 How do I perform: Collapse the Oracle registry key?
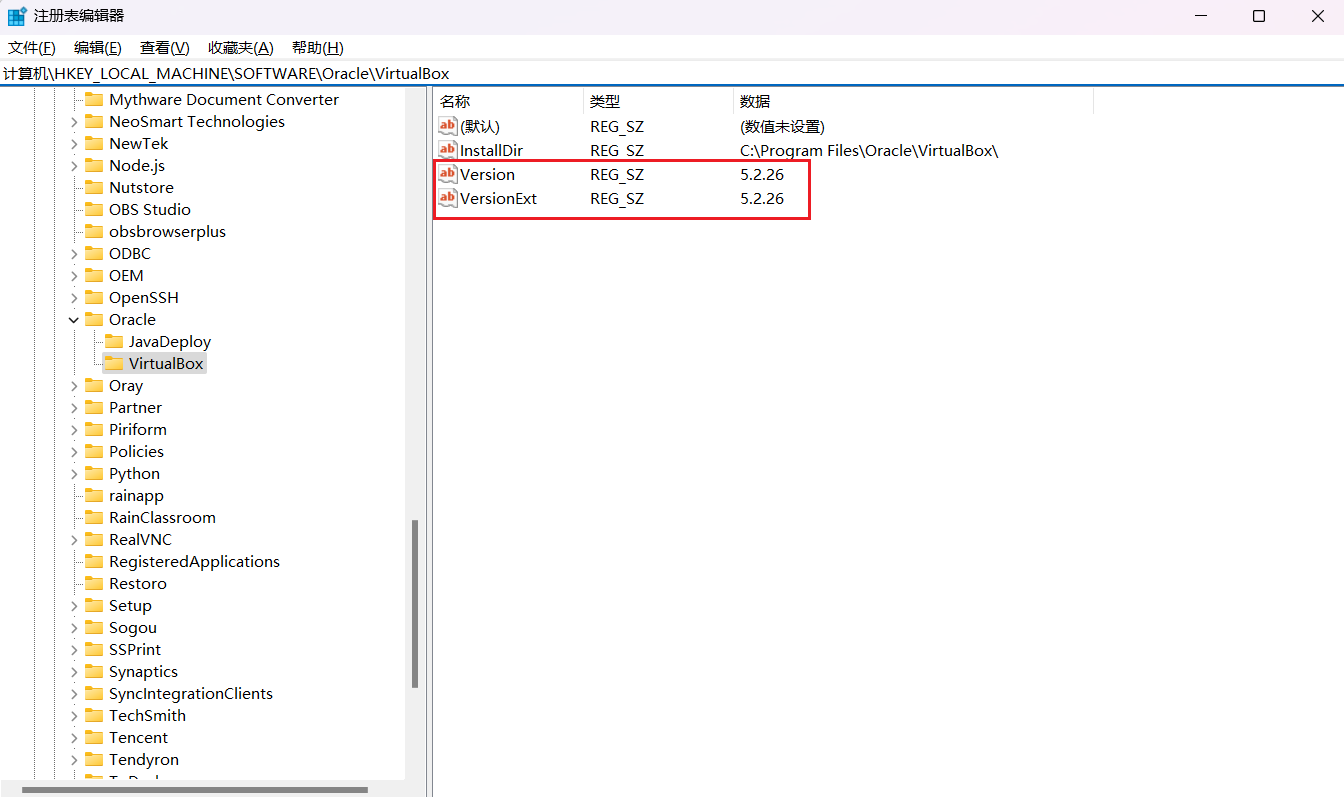(x=73, y=319)
